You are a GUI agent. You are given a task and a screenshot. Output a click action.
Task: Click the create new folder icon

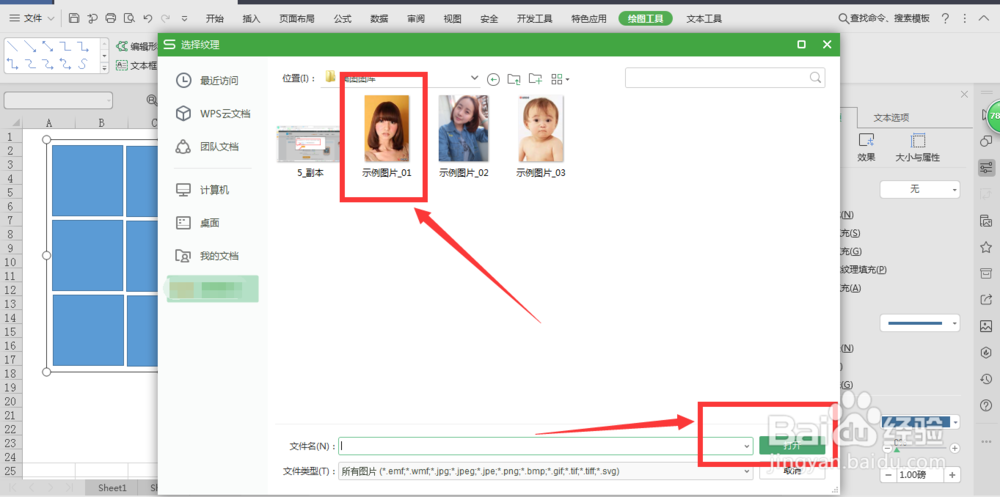tap(535, 79)
